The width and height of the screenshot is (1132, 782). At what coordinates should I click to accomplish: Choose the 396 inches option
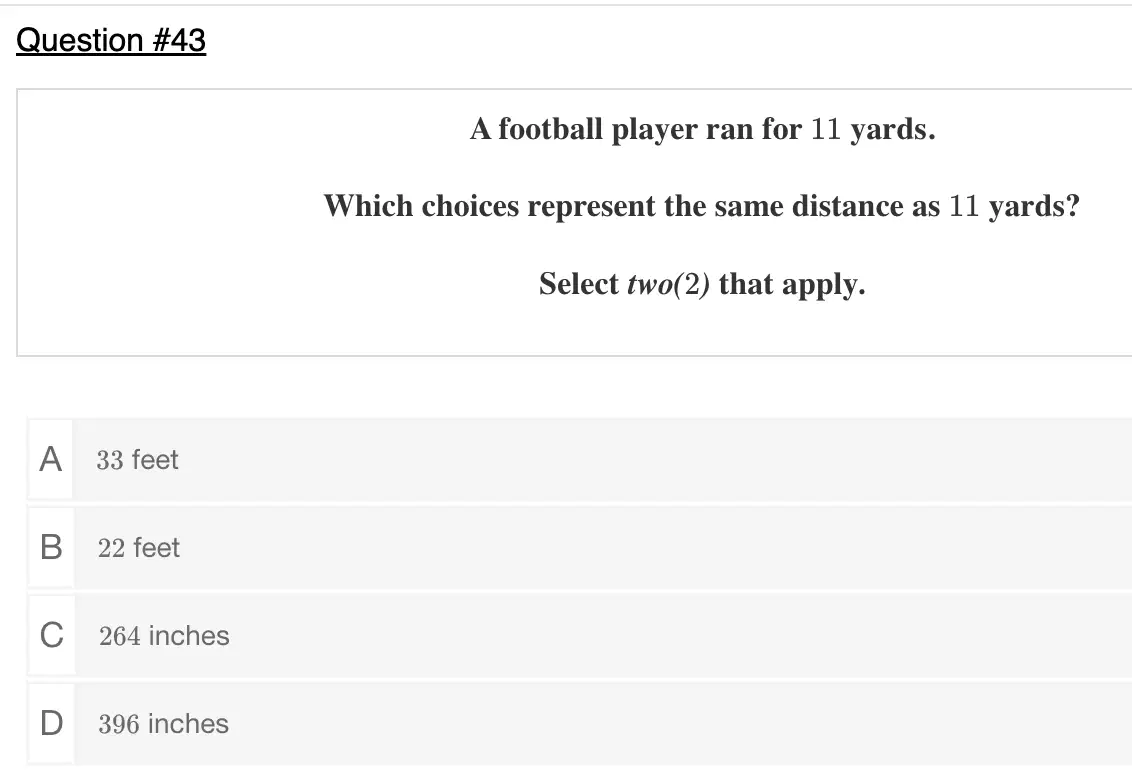163,724
